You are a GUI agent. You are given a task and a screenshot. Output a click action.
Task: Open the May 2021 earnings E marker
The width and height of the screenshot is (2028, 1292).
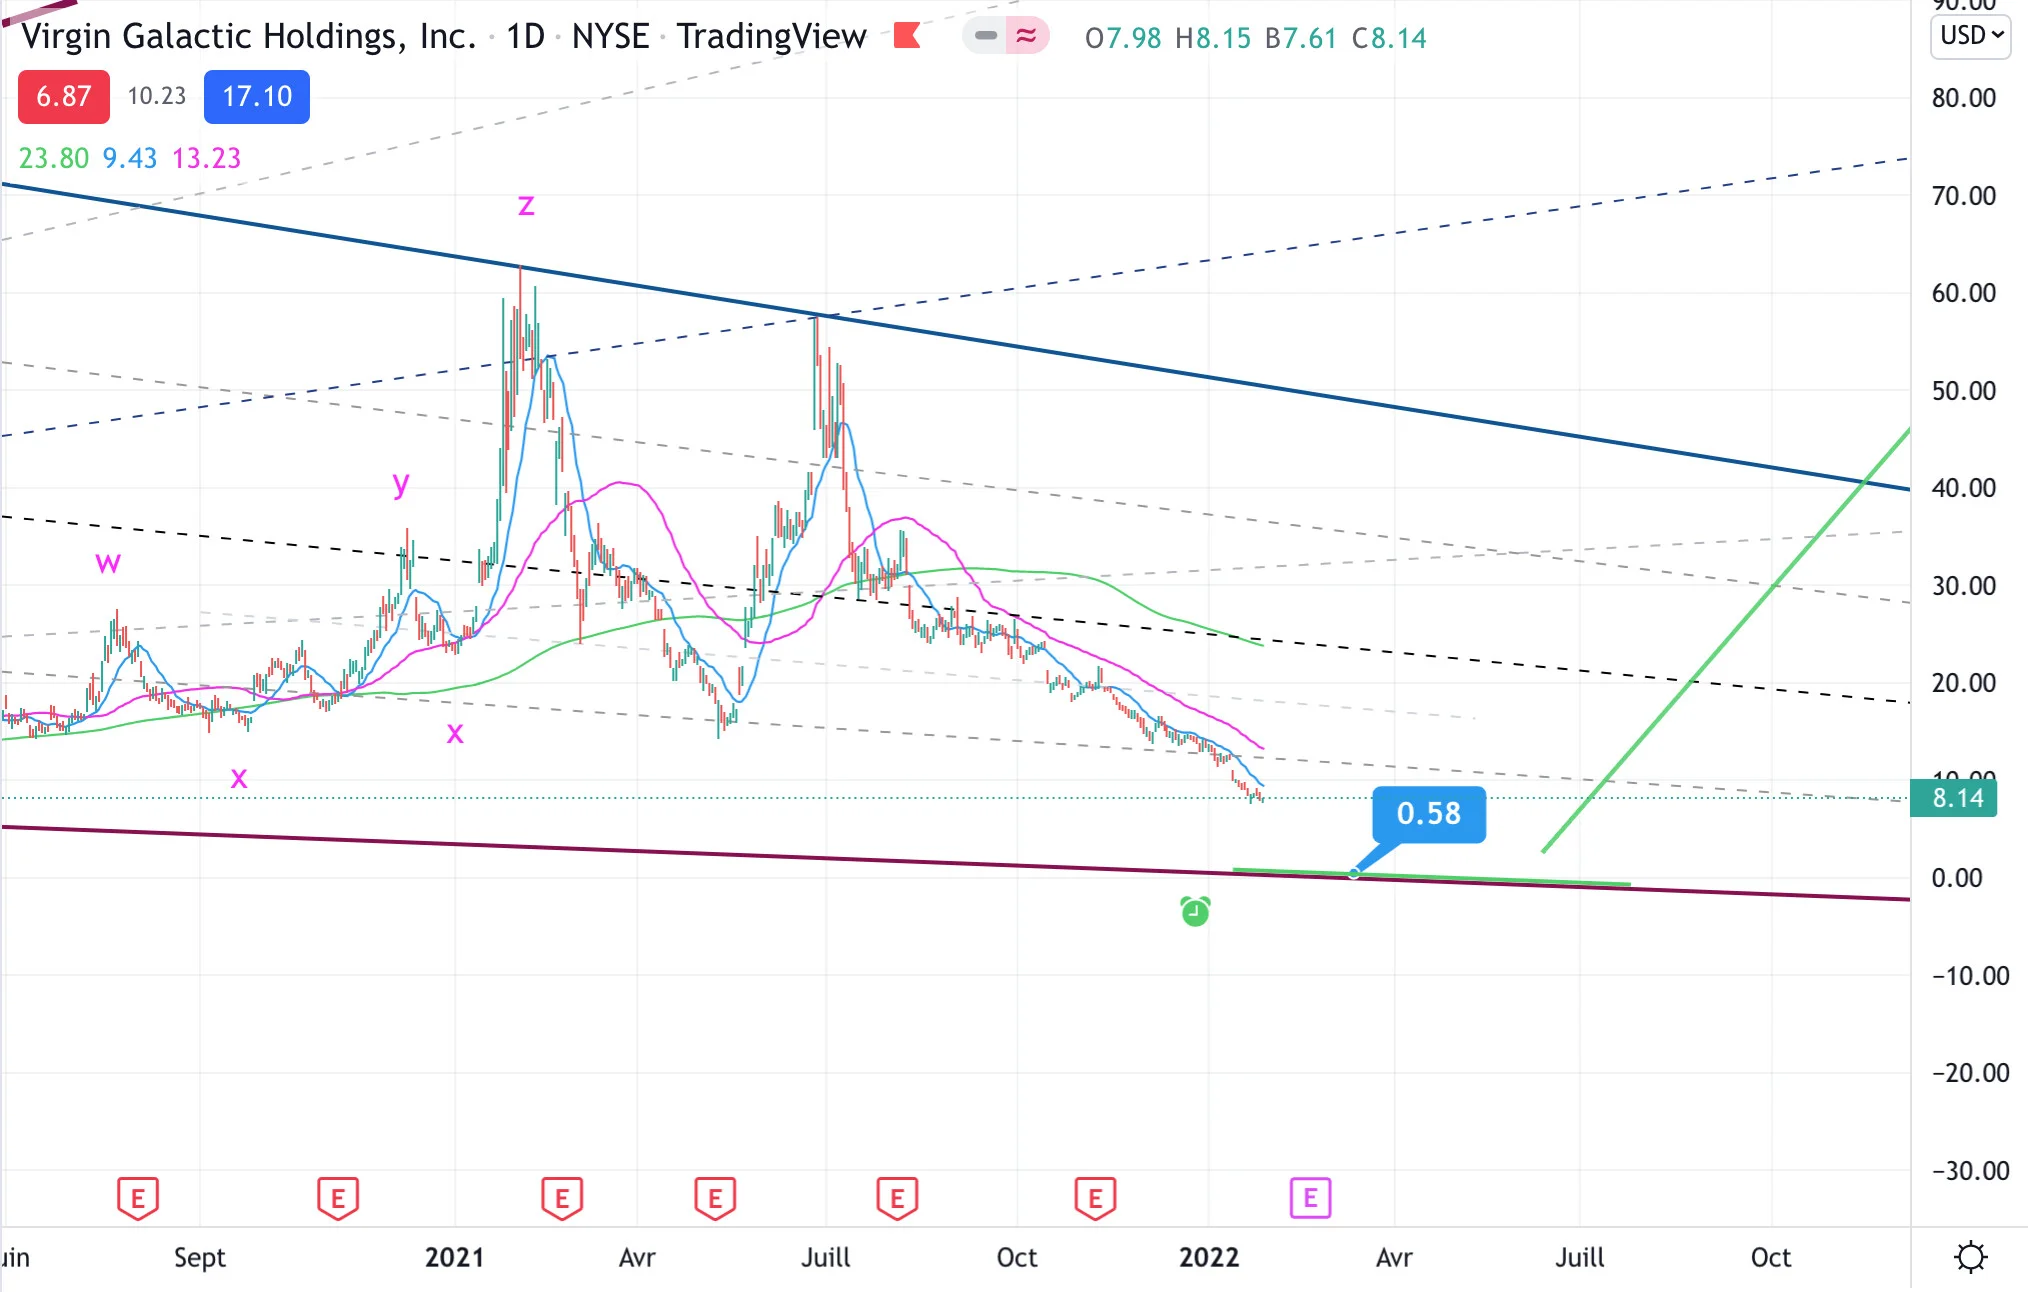tap(715, 1198)
